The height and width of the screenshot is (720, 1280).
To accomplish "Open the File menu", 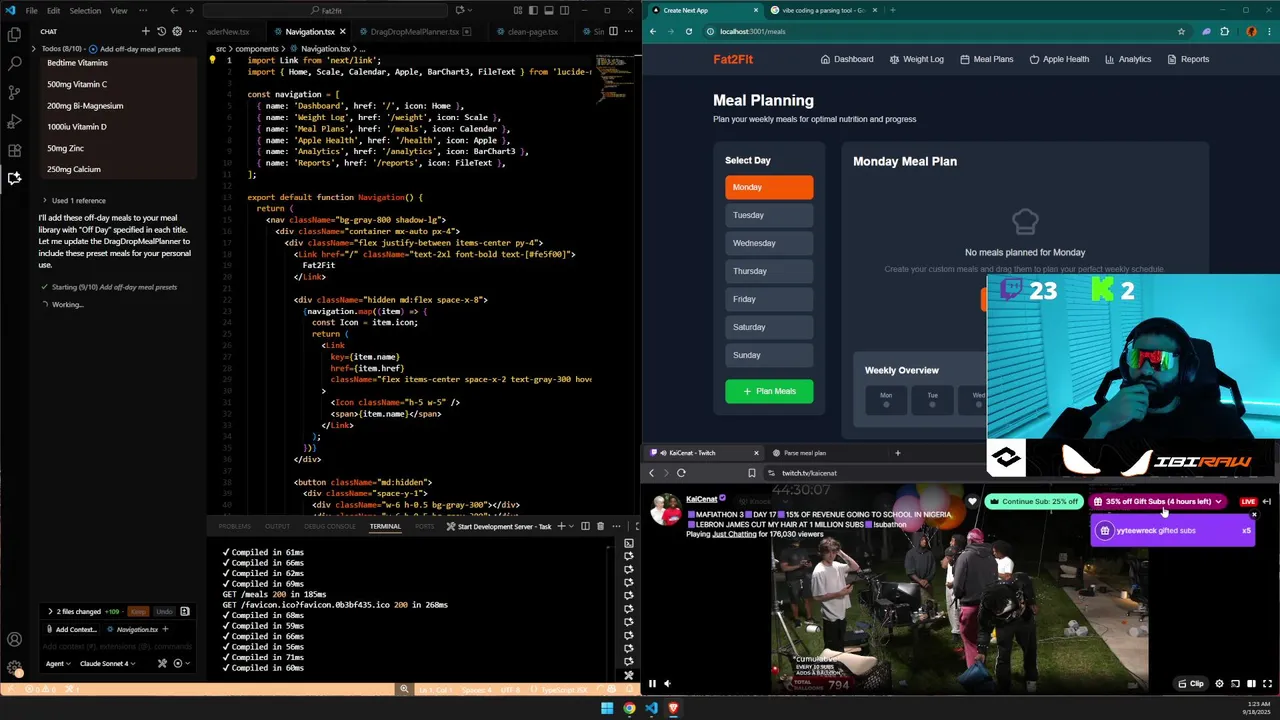I will pos(32,10).
